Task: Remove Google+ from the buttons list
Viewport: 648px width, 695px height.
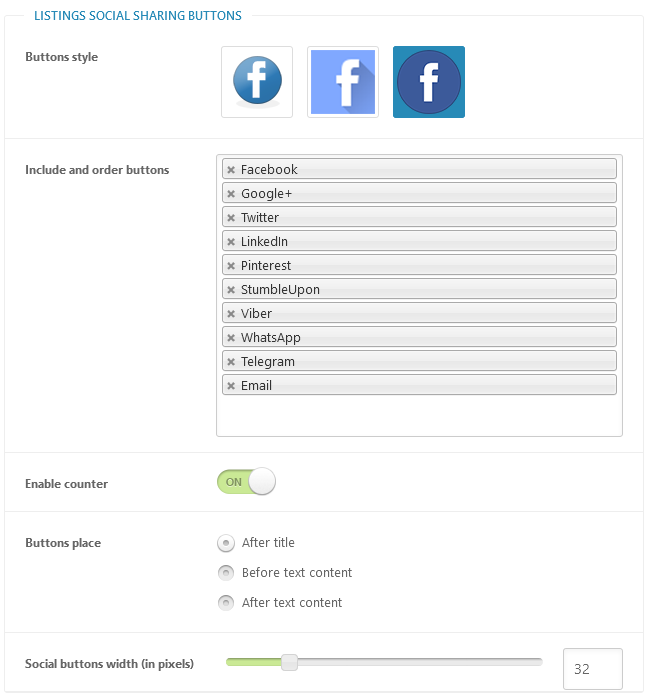Action: click(x=231, y=194)
